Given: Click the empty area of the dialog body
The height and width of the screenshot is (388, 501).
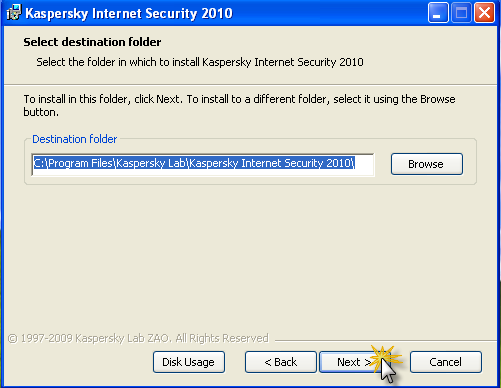Looking at the screenshot, I should point(250,257).
